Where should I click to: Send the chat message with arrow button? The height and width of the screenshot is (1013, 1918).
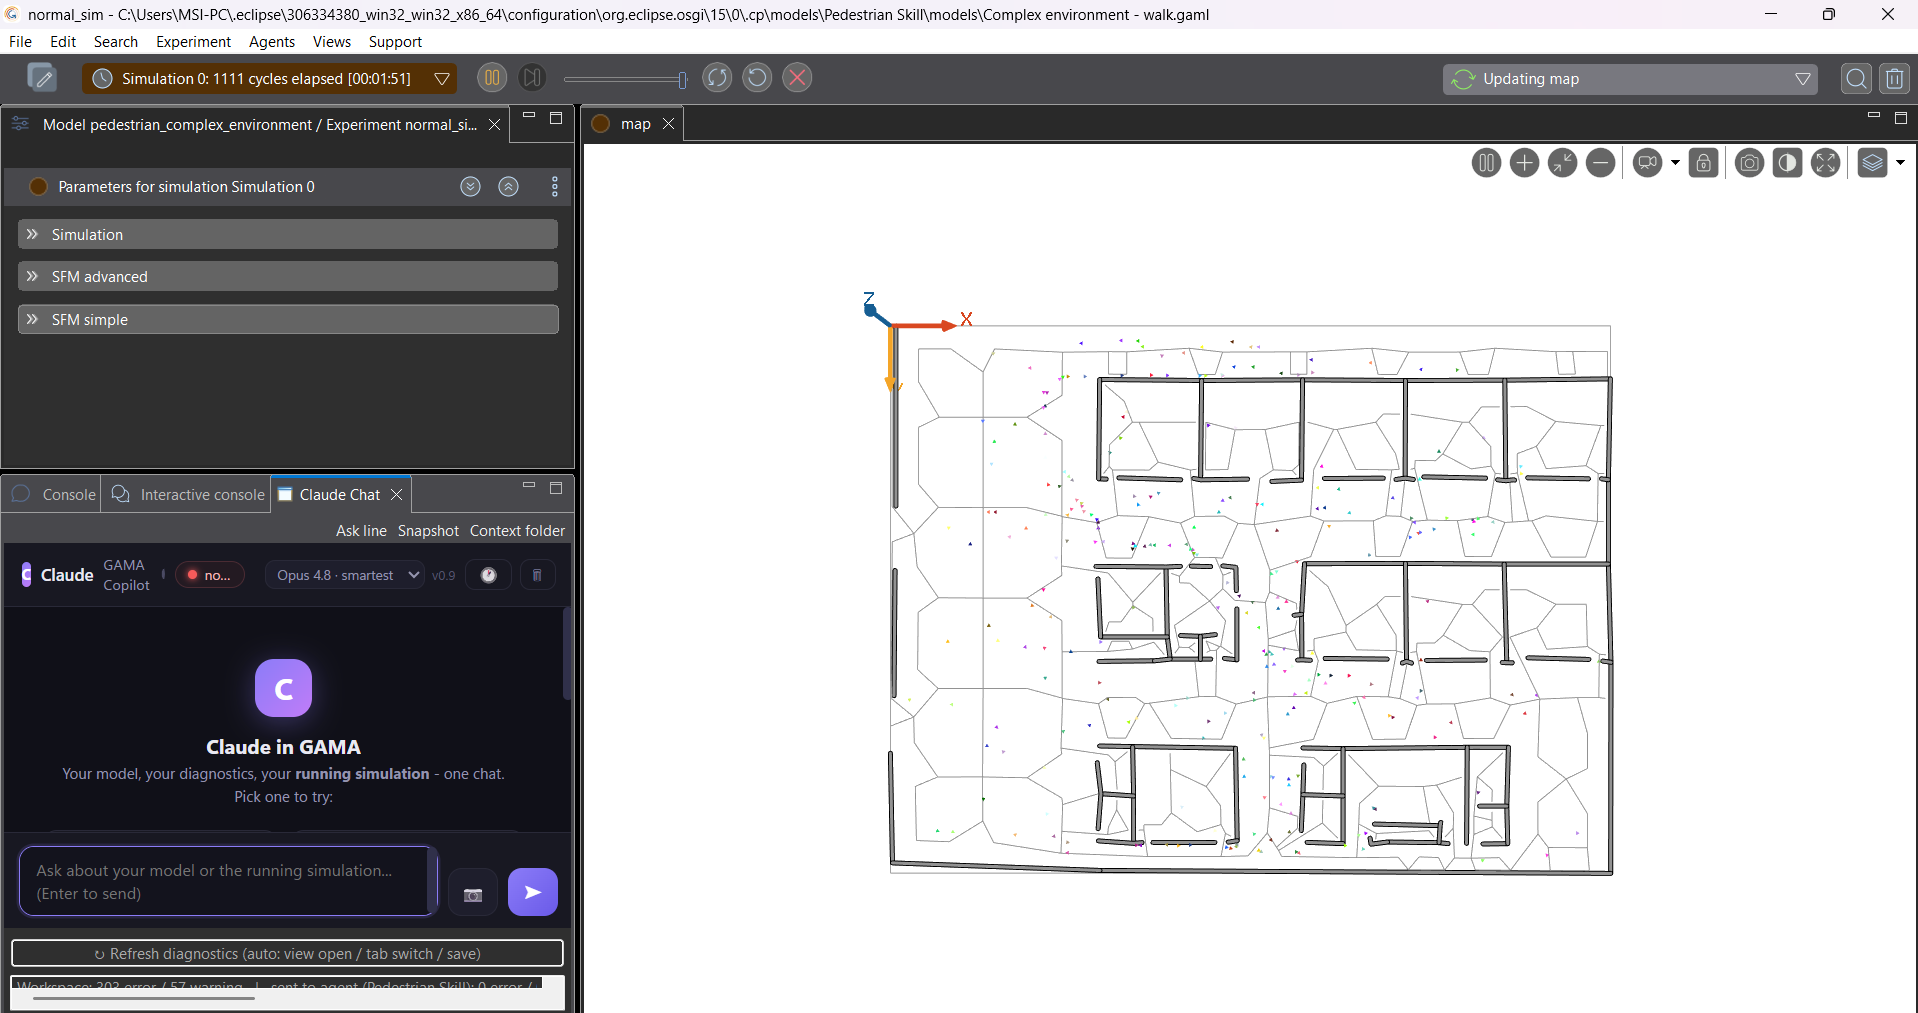tap(533, 892)
